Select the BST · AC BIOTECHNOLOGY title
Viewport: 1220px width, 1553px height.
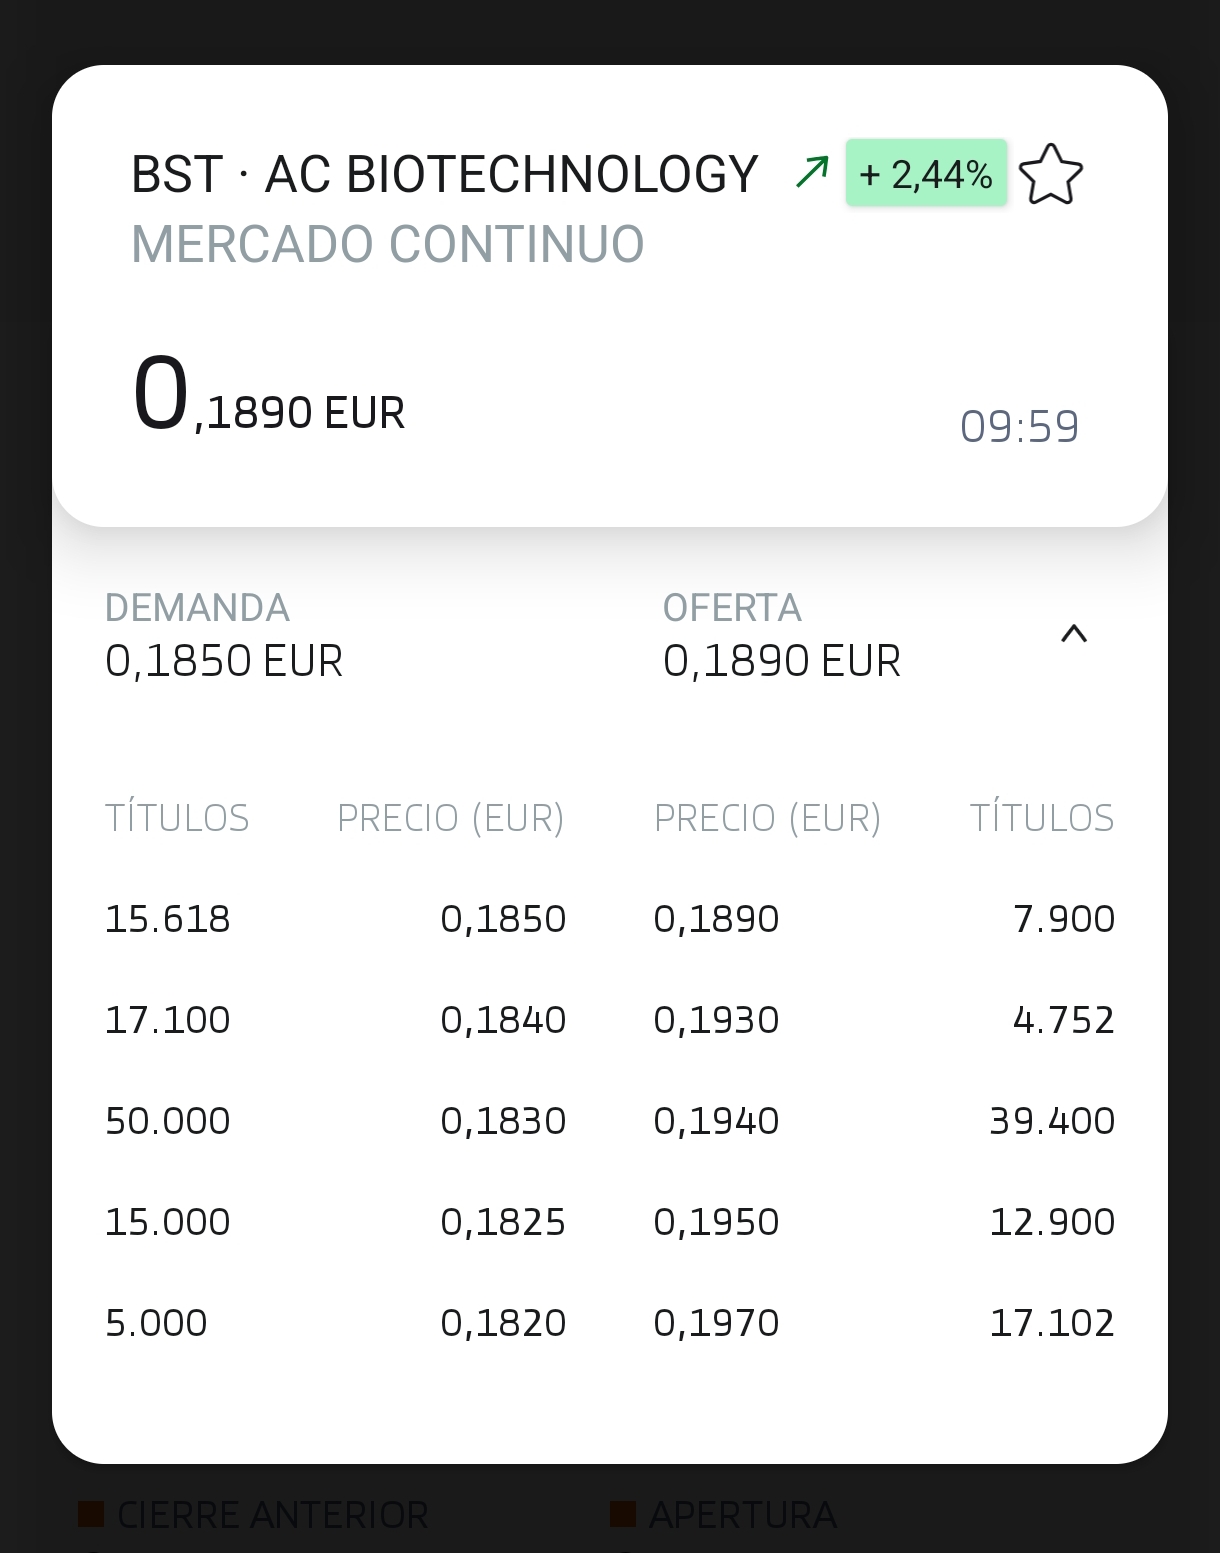click(x=445, y=175)
